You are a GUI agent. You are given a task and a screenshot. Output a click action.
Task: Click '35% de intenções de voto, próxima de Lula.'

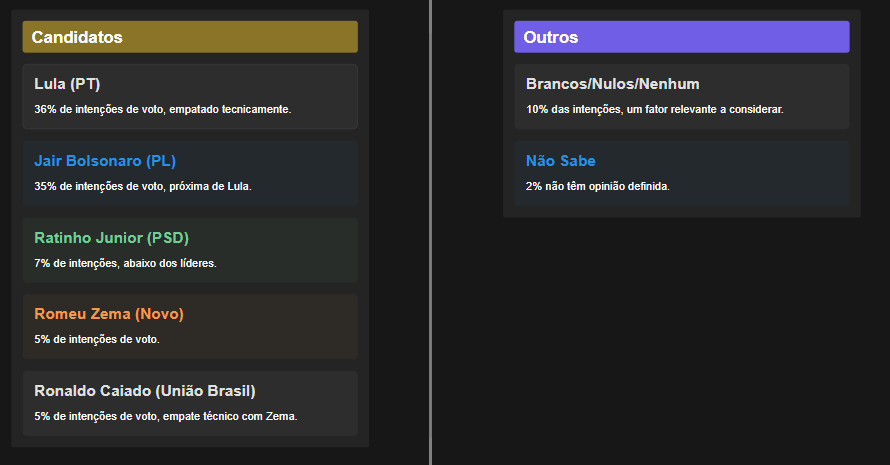[x=143, y=186]
